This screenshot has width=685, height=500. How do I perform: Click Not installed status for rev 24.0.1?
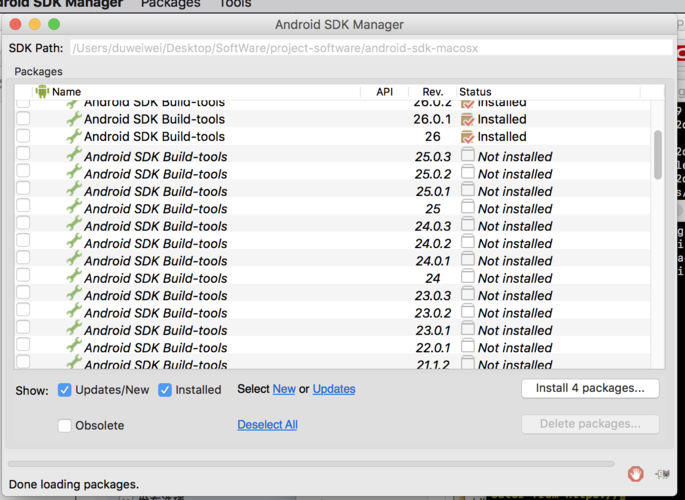pyautogui.click(x=515, y=261)
